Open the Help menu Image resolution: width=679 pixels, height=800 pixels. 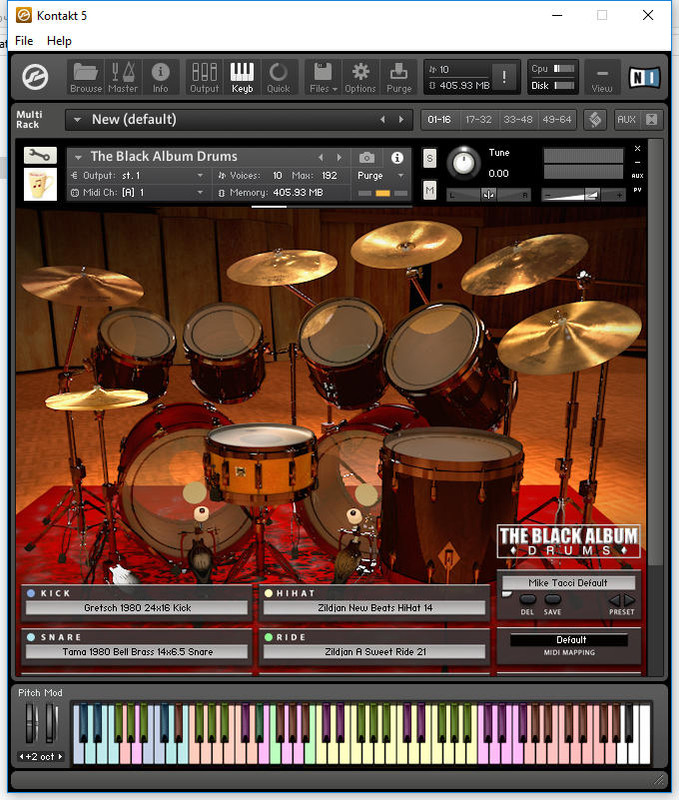click(x=59, y=41)
